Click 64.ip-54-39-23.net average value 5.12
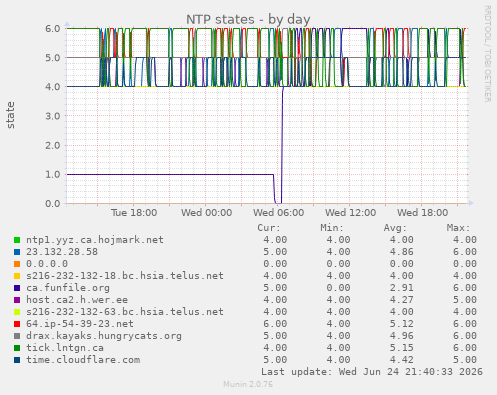 pyautogui.click(x=402, y=324)
